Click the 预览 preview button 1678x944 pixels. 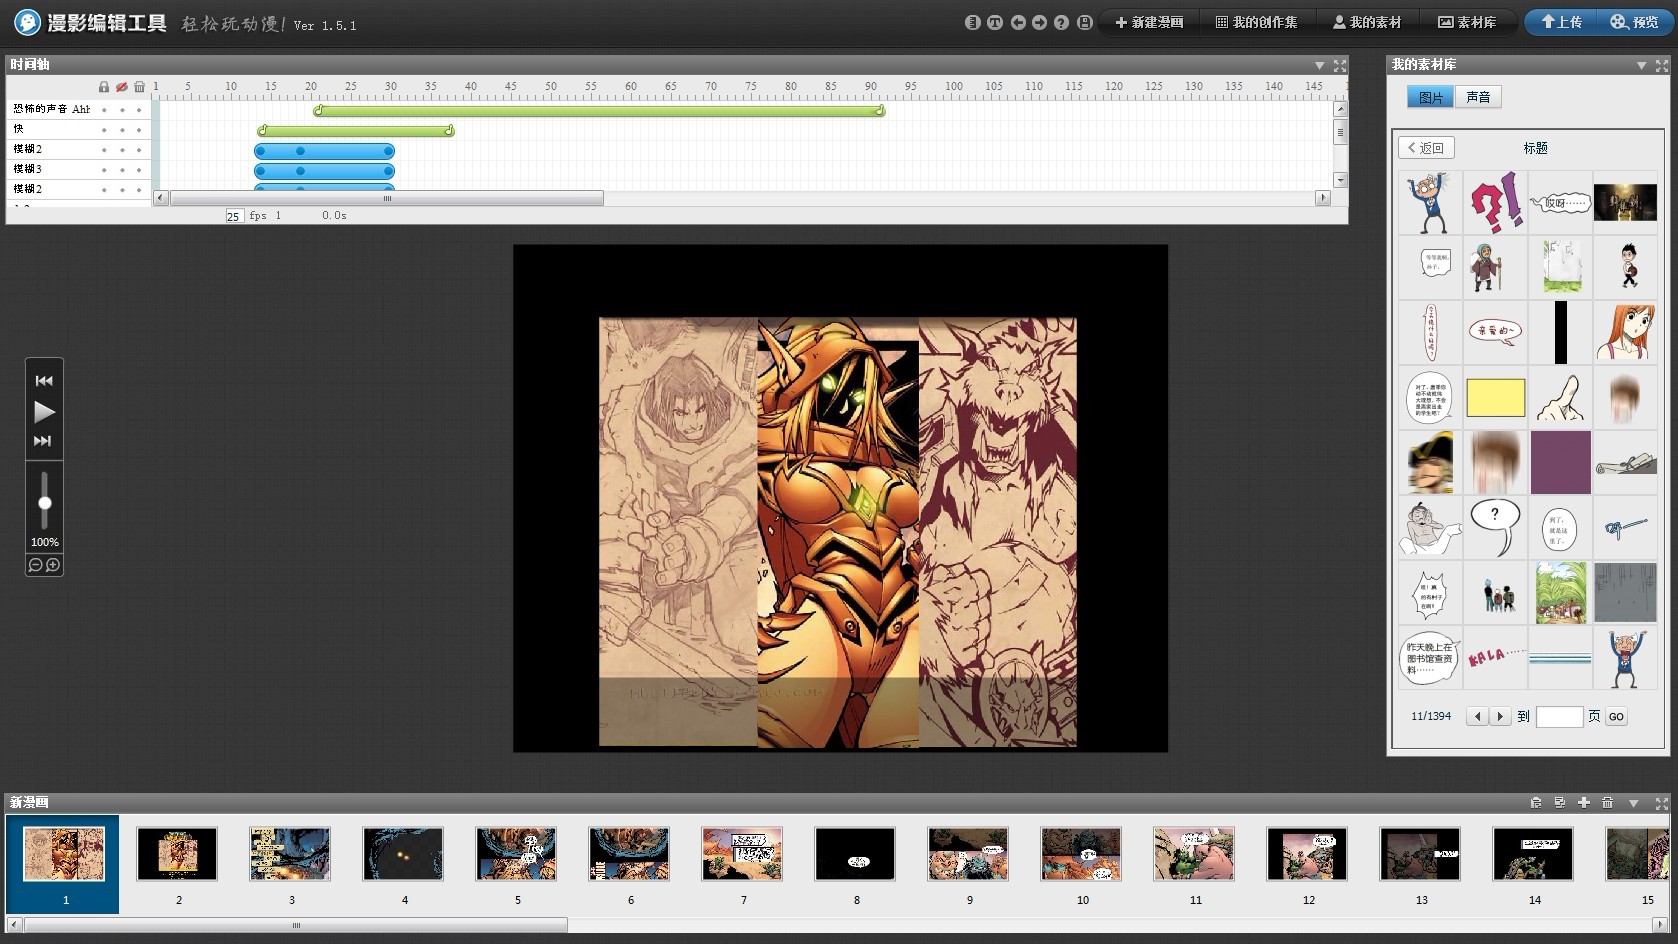click(1634, 22)
